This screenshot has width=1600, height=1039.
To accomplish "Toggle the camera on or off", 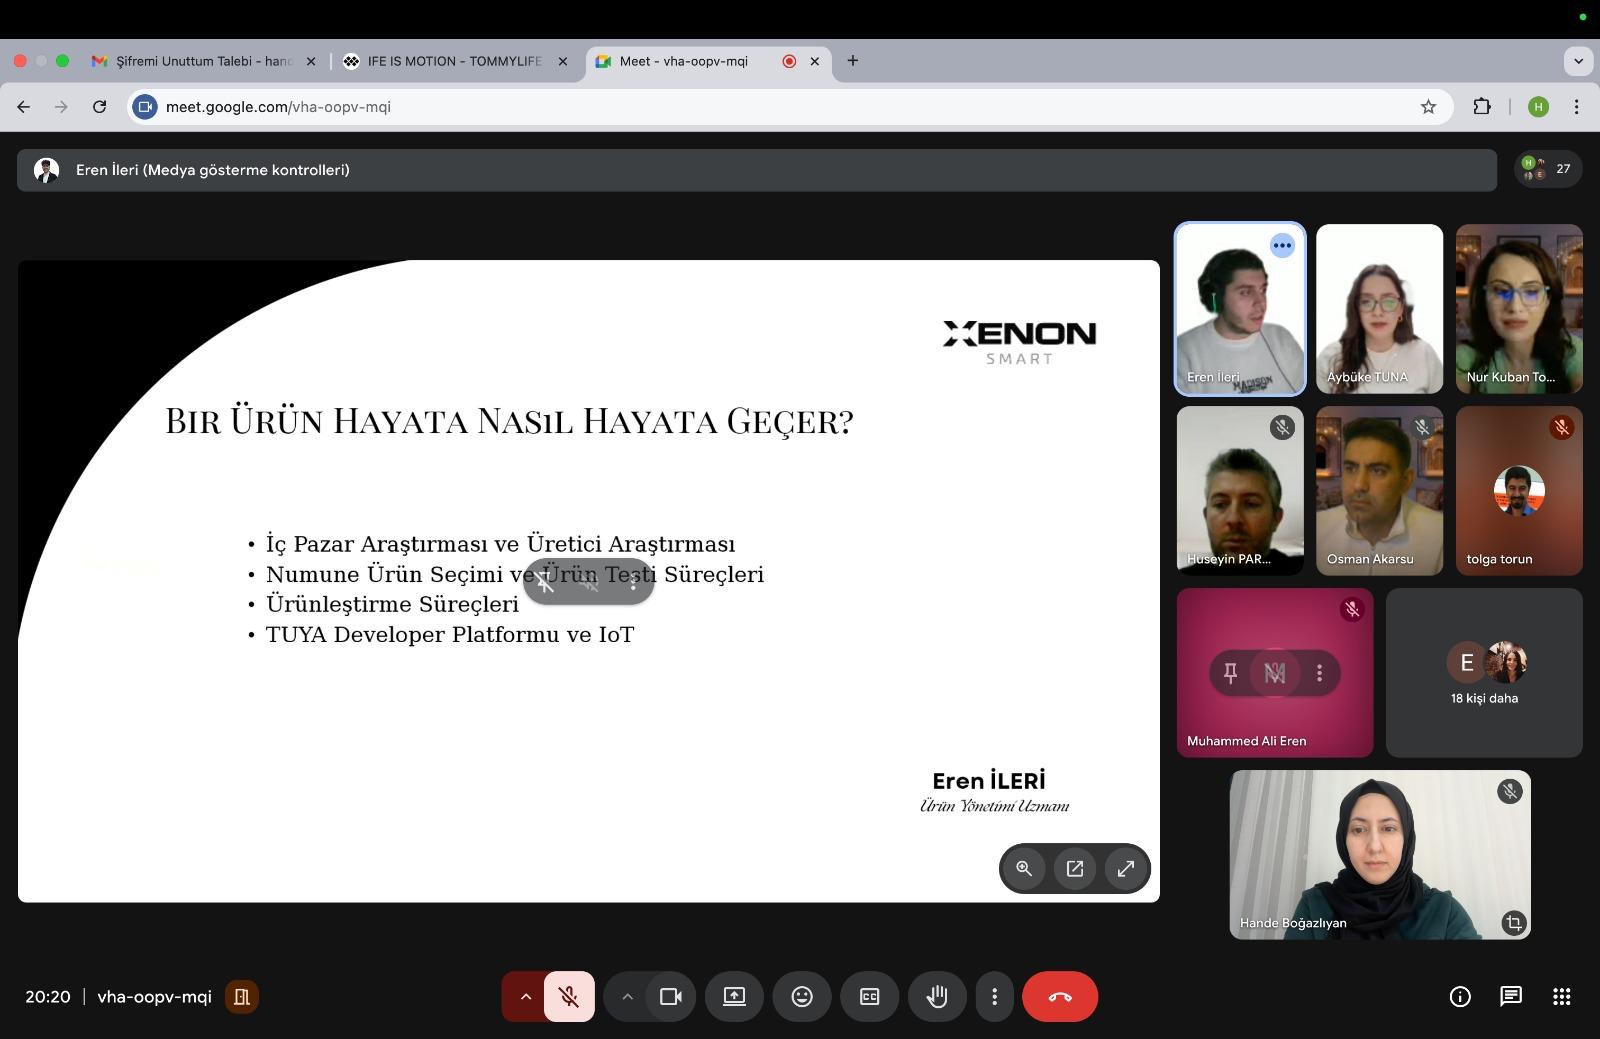I will click(x=671, y=997).
